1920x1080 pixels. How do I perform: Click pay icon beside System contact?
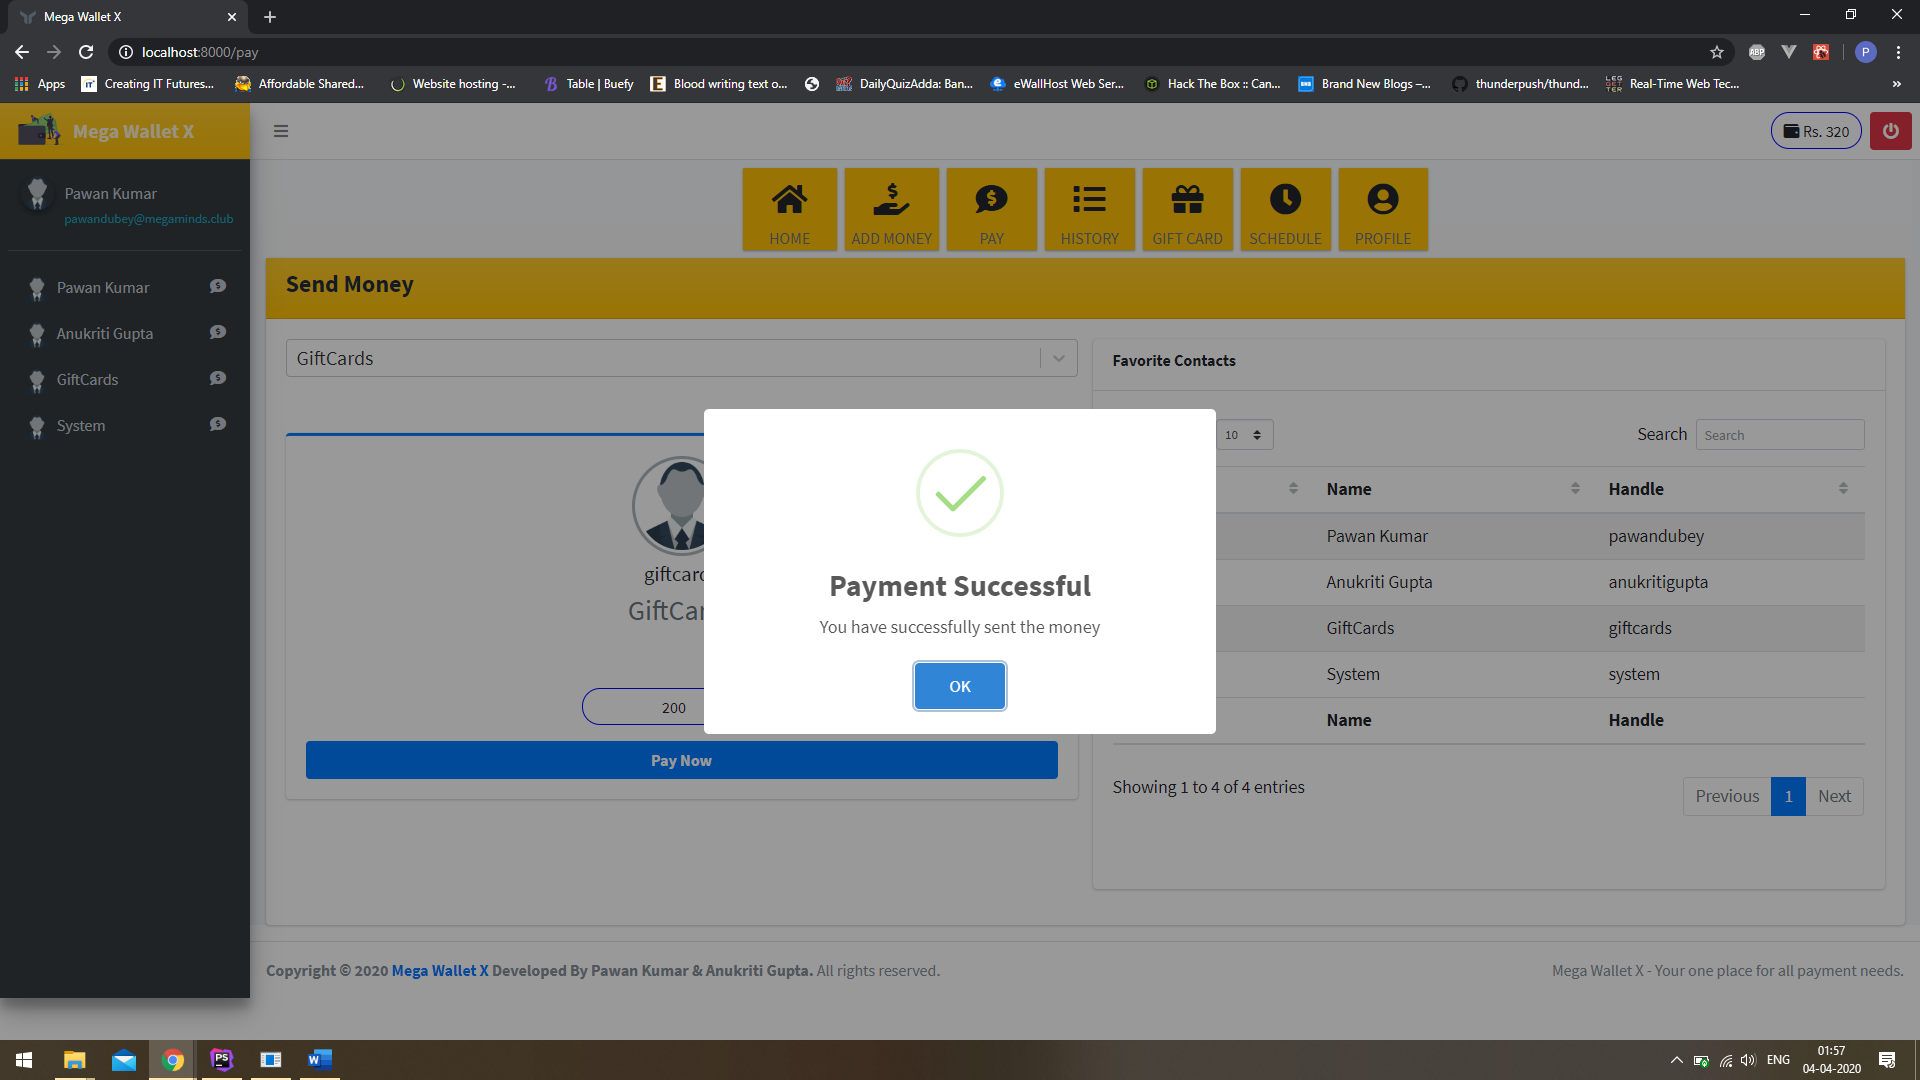218,424
